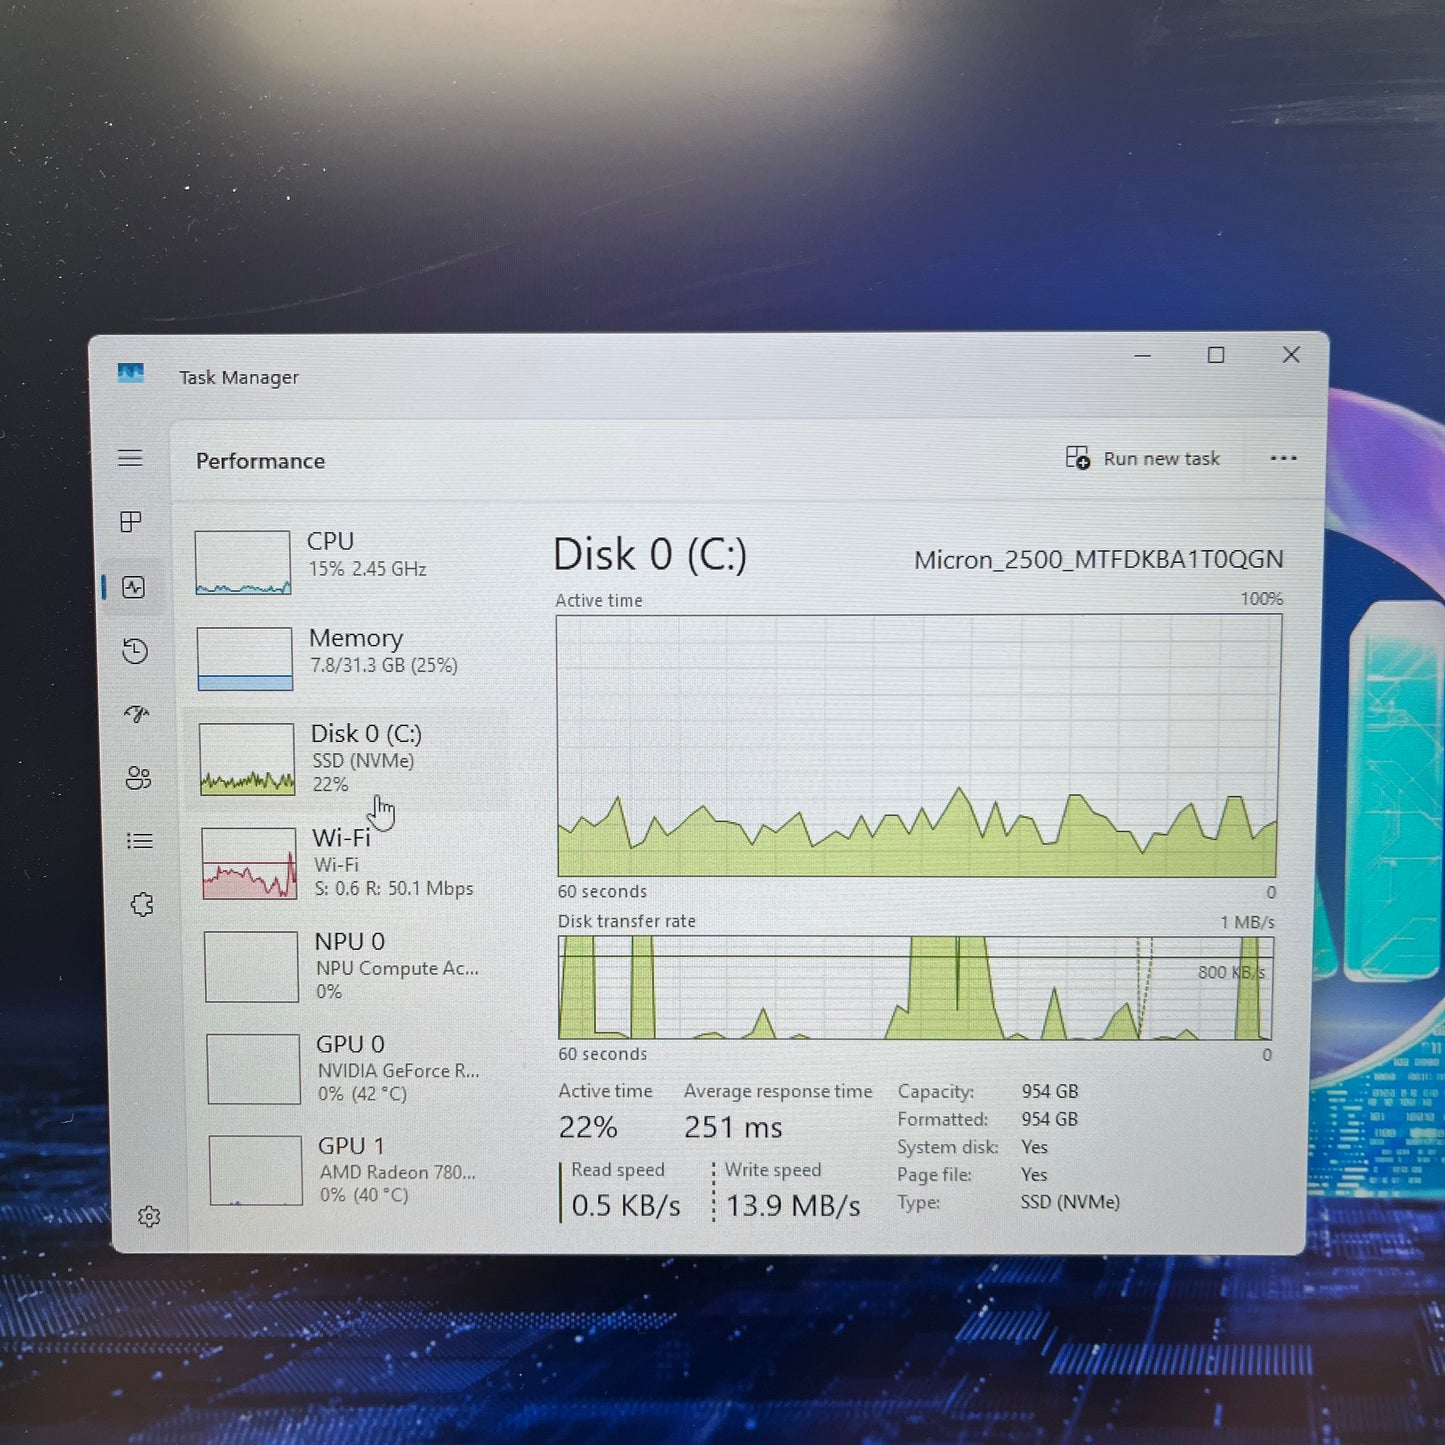This screenshot has width=1445, height=1445.
Task: Open the hamburger navigation menu
Action: pos(130,458)
